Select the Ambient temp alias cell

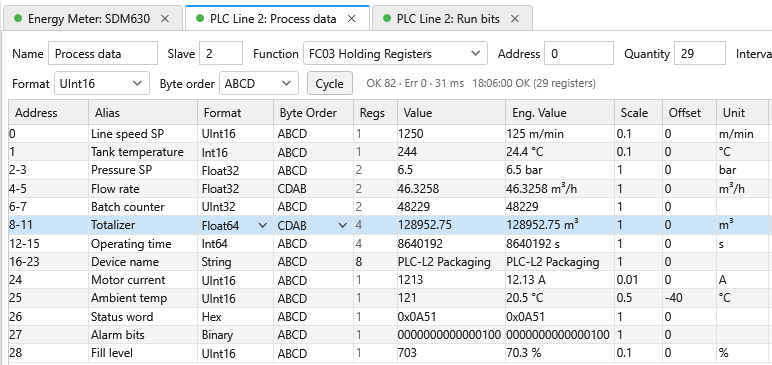point(143,299)
